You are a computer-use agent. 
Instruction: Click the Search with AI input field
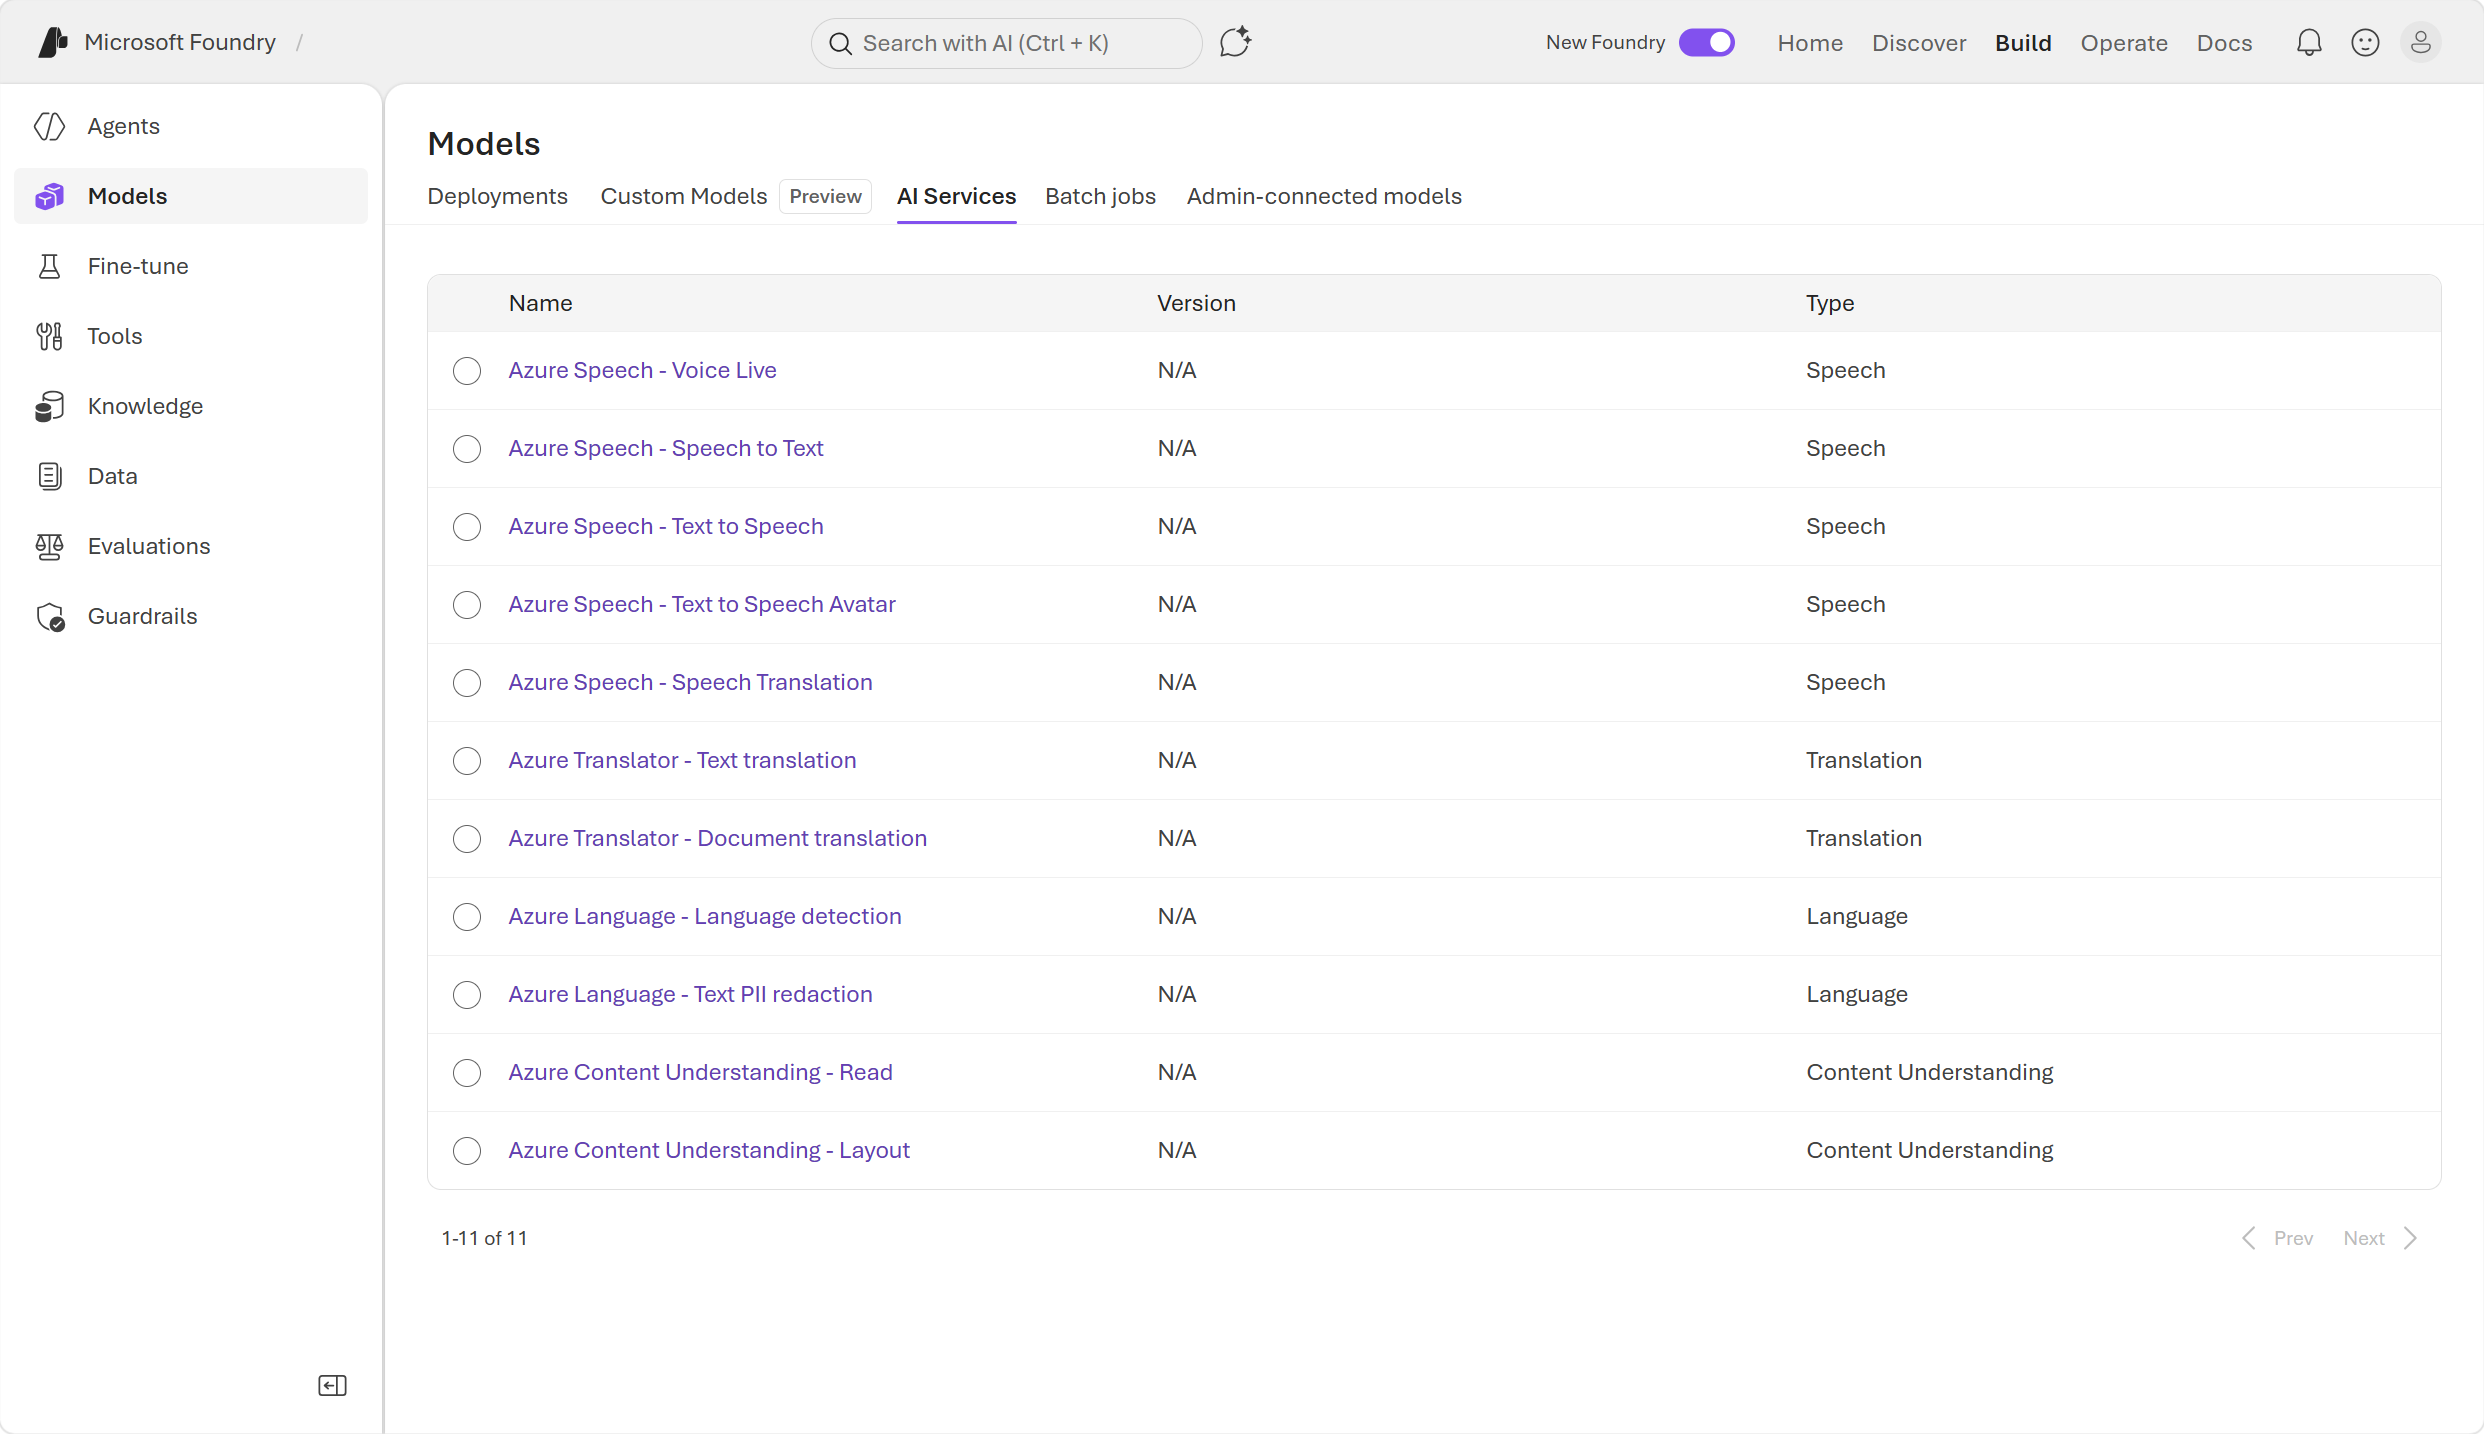1006,43
